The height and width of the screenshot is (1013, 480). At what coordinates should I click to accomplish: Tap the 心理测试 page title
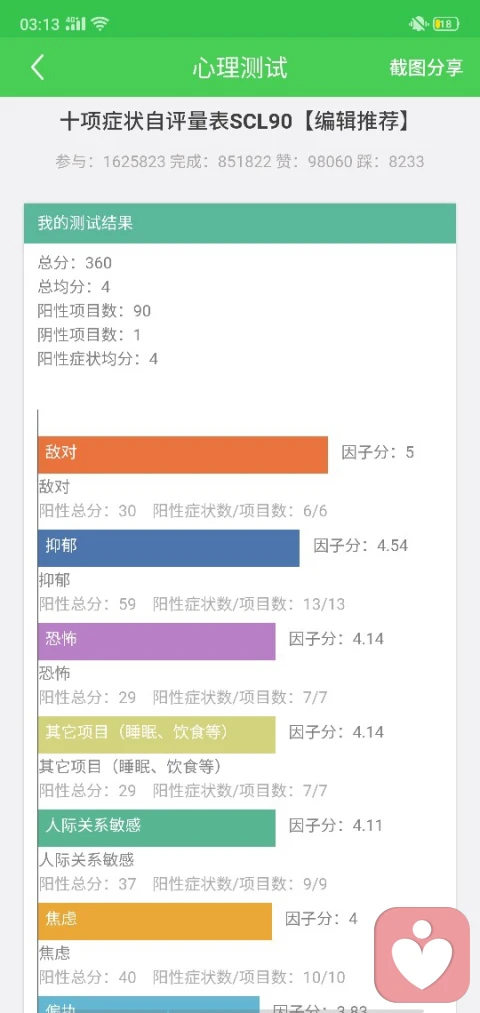click(x=240, y=68)
